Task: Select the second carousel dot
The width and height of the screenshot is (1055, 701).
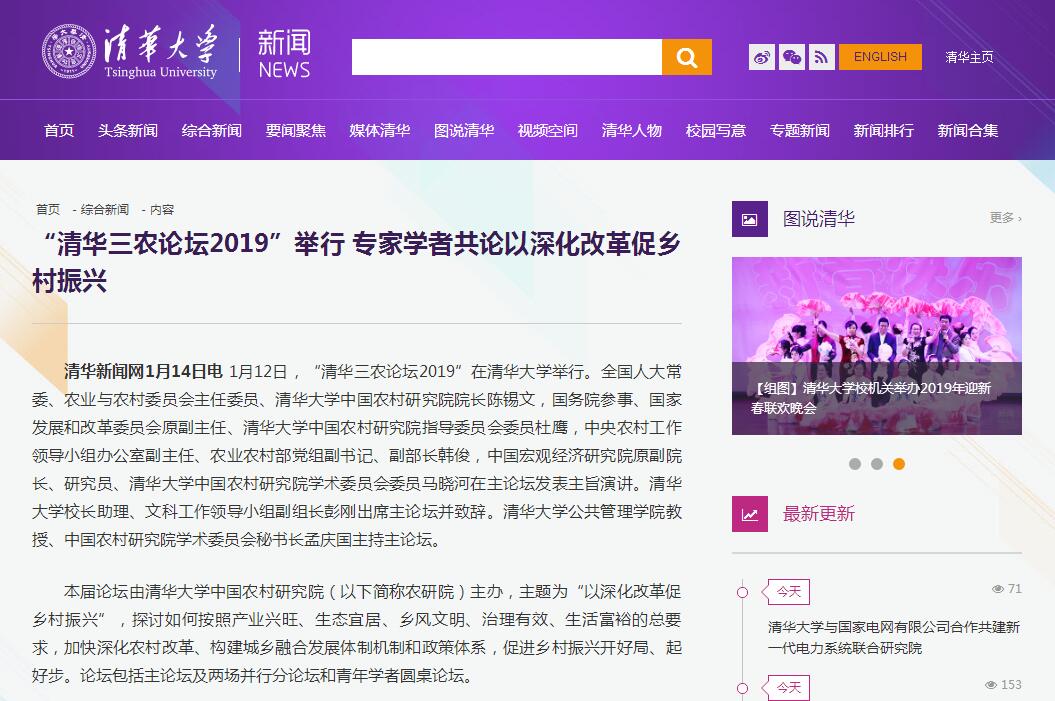Action: (x=877, y=464)
